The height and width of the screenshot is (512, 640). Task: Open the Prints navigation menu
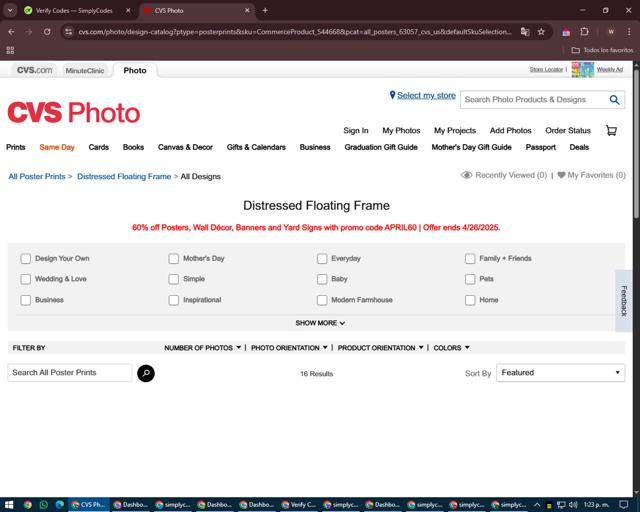pos(16,147)
